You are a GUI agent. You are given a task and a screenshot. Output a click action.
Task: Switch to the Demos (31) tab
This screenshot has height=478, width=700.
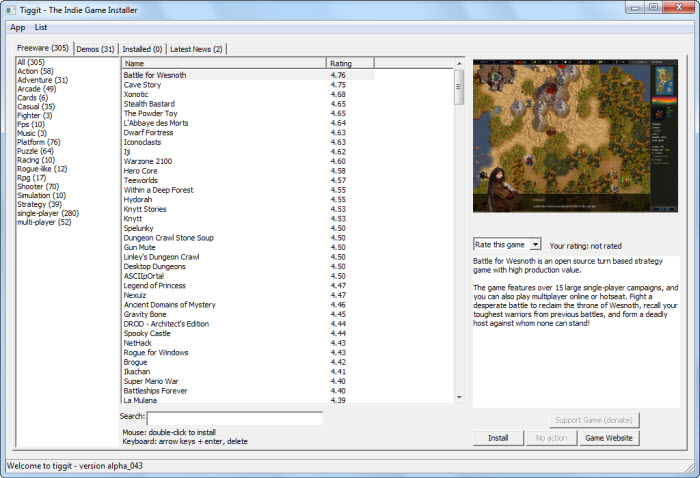click(x=95, y=49)
